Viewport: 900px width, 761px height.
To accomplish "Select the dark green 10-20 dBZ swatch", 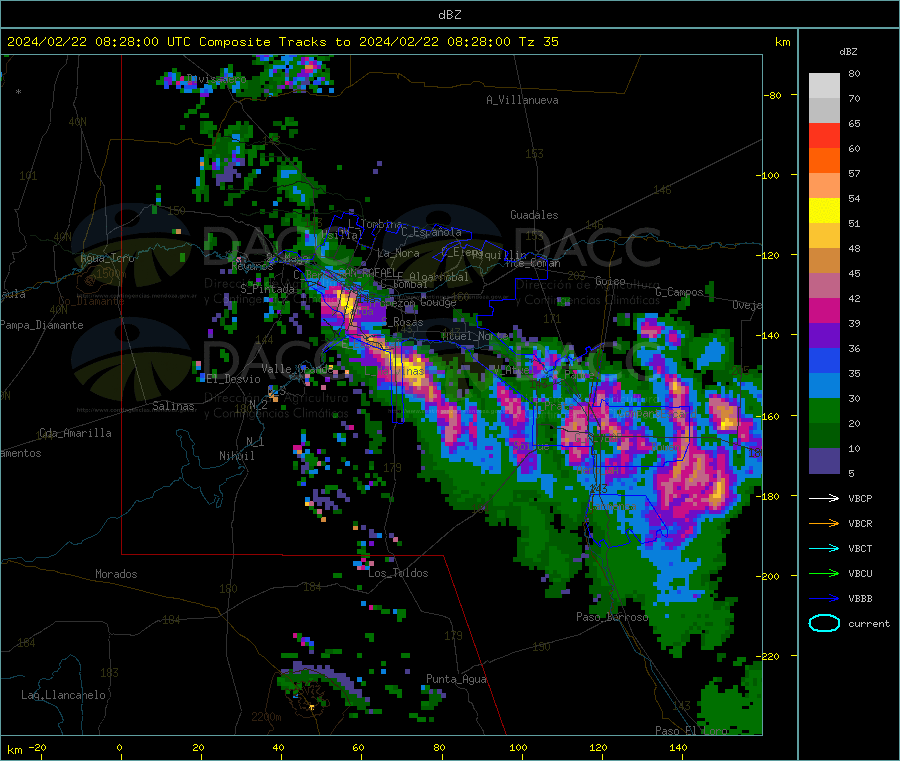I will point(824,436).
